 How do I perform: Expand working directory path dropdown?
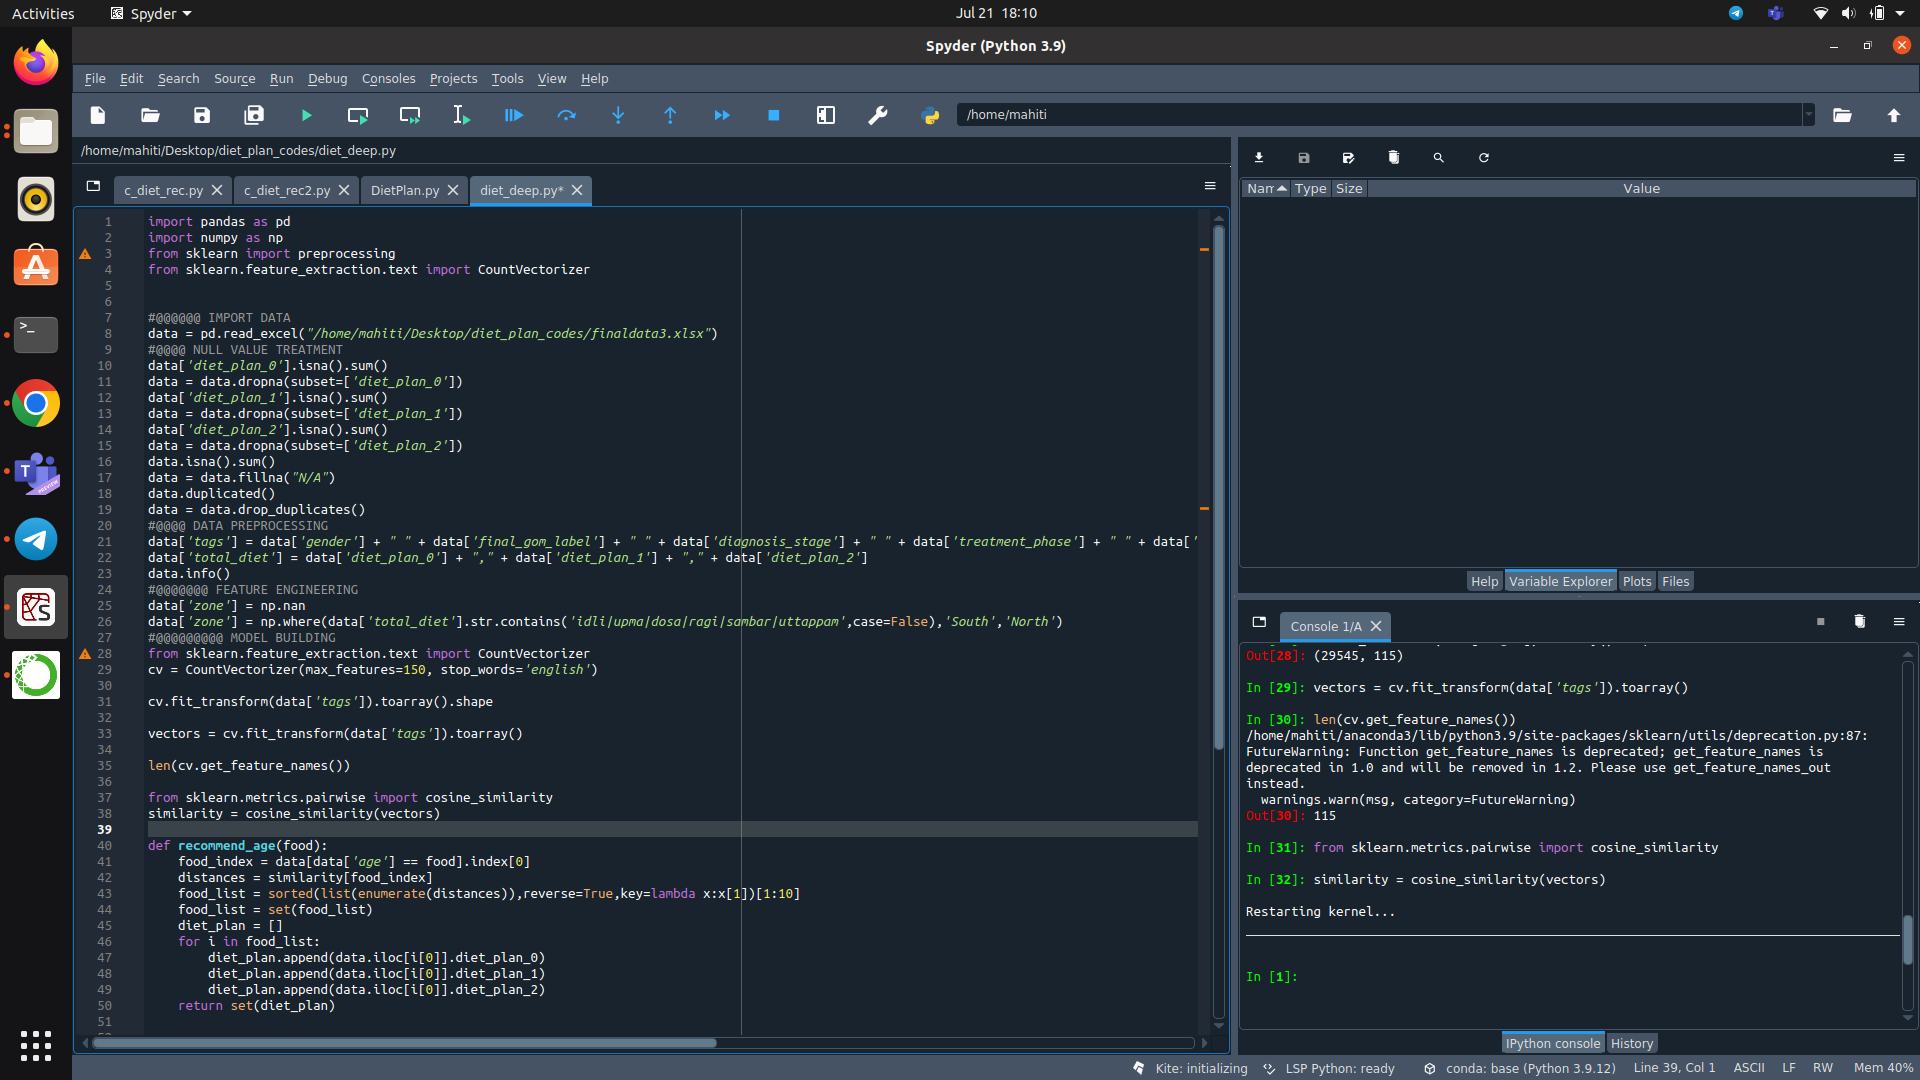click(x=1809, y=115)
